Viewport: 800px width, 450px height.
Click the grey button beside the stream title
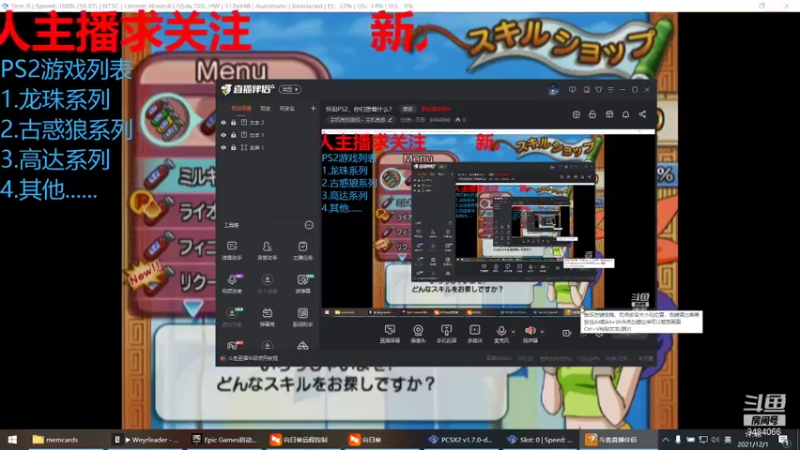(x=408, y=109)
